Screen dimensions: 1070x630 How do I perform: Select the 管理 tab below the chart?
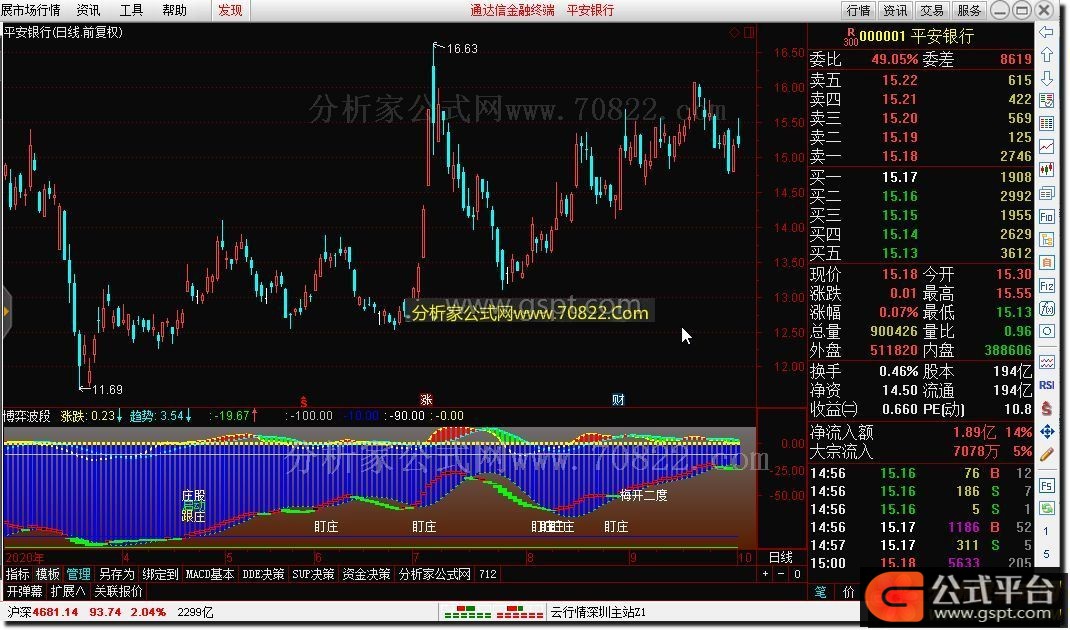click(78, 574)
